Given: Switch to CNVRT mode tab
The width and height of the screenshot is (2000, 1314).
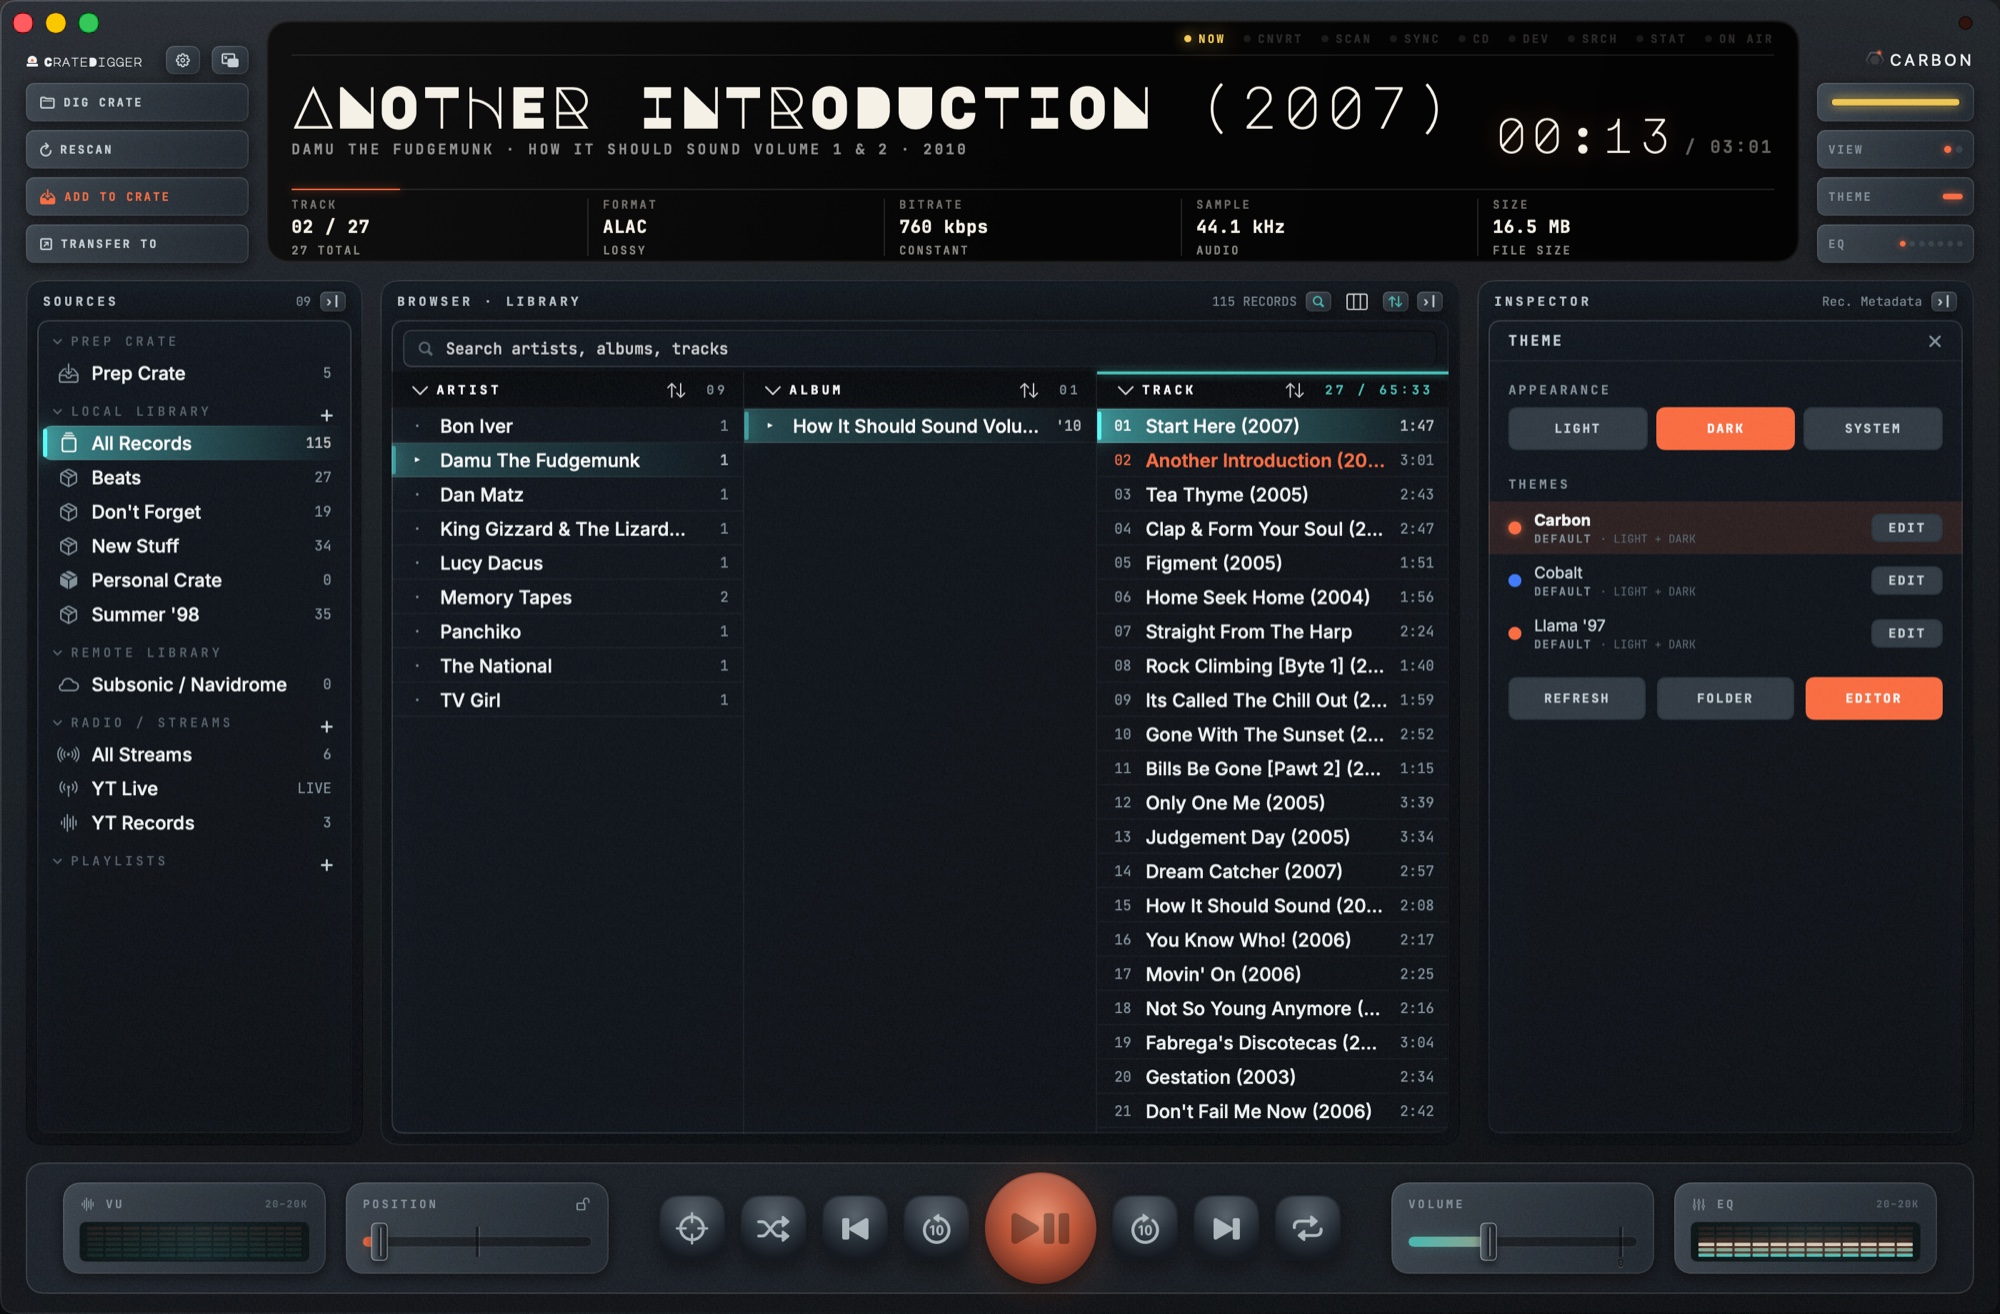Looking at the screenshot, I should coord(1273,39).
